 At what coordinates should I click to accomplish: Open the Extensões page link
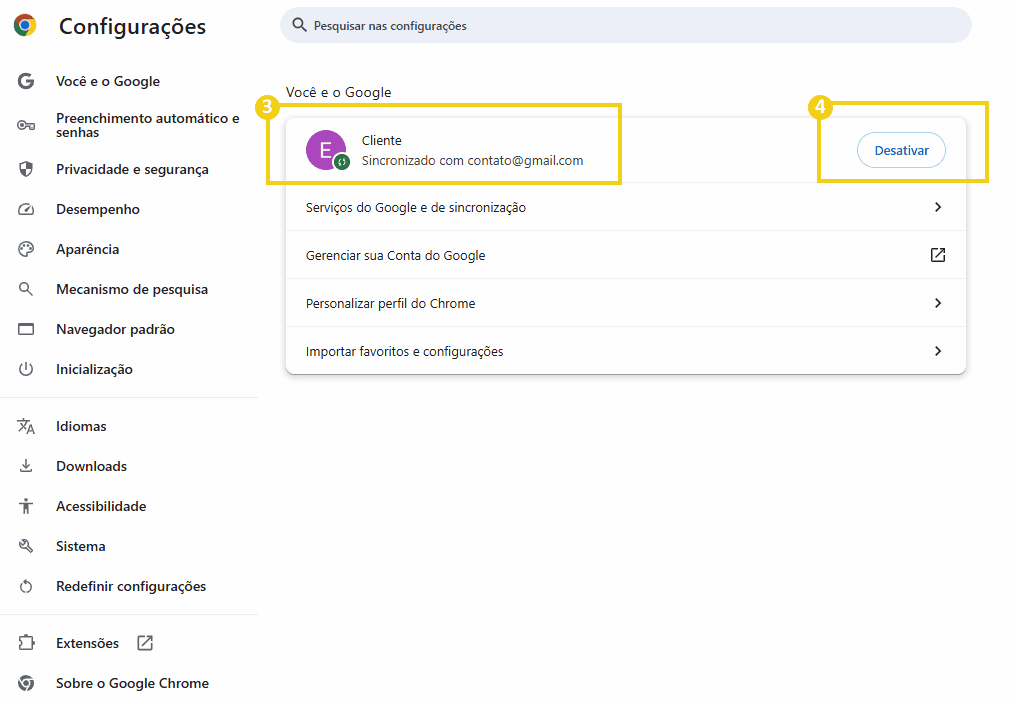click(88, 643)
